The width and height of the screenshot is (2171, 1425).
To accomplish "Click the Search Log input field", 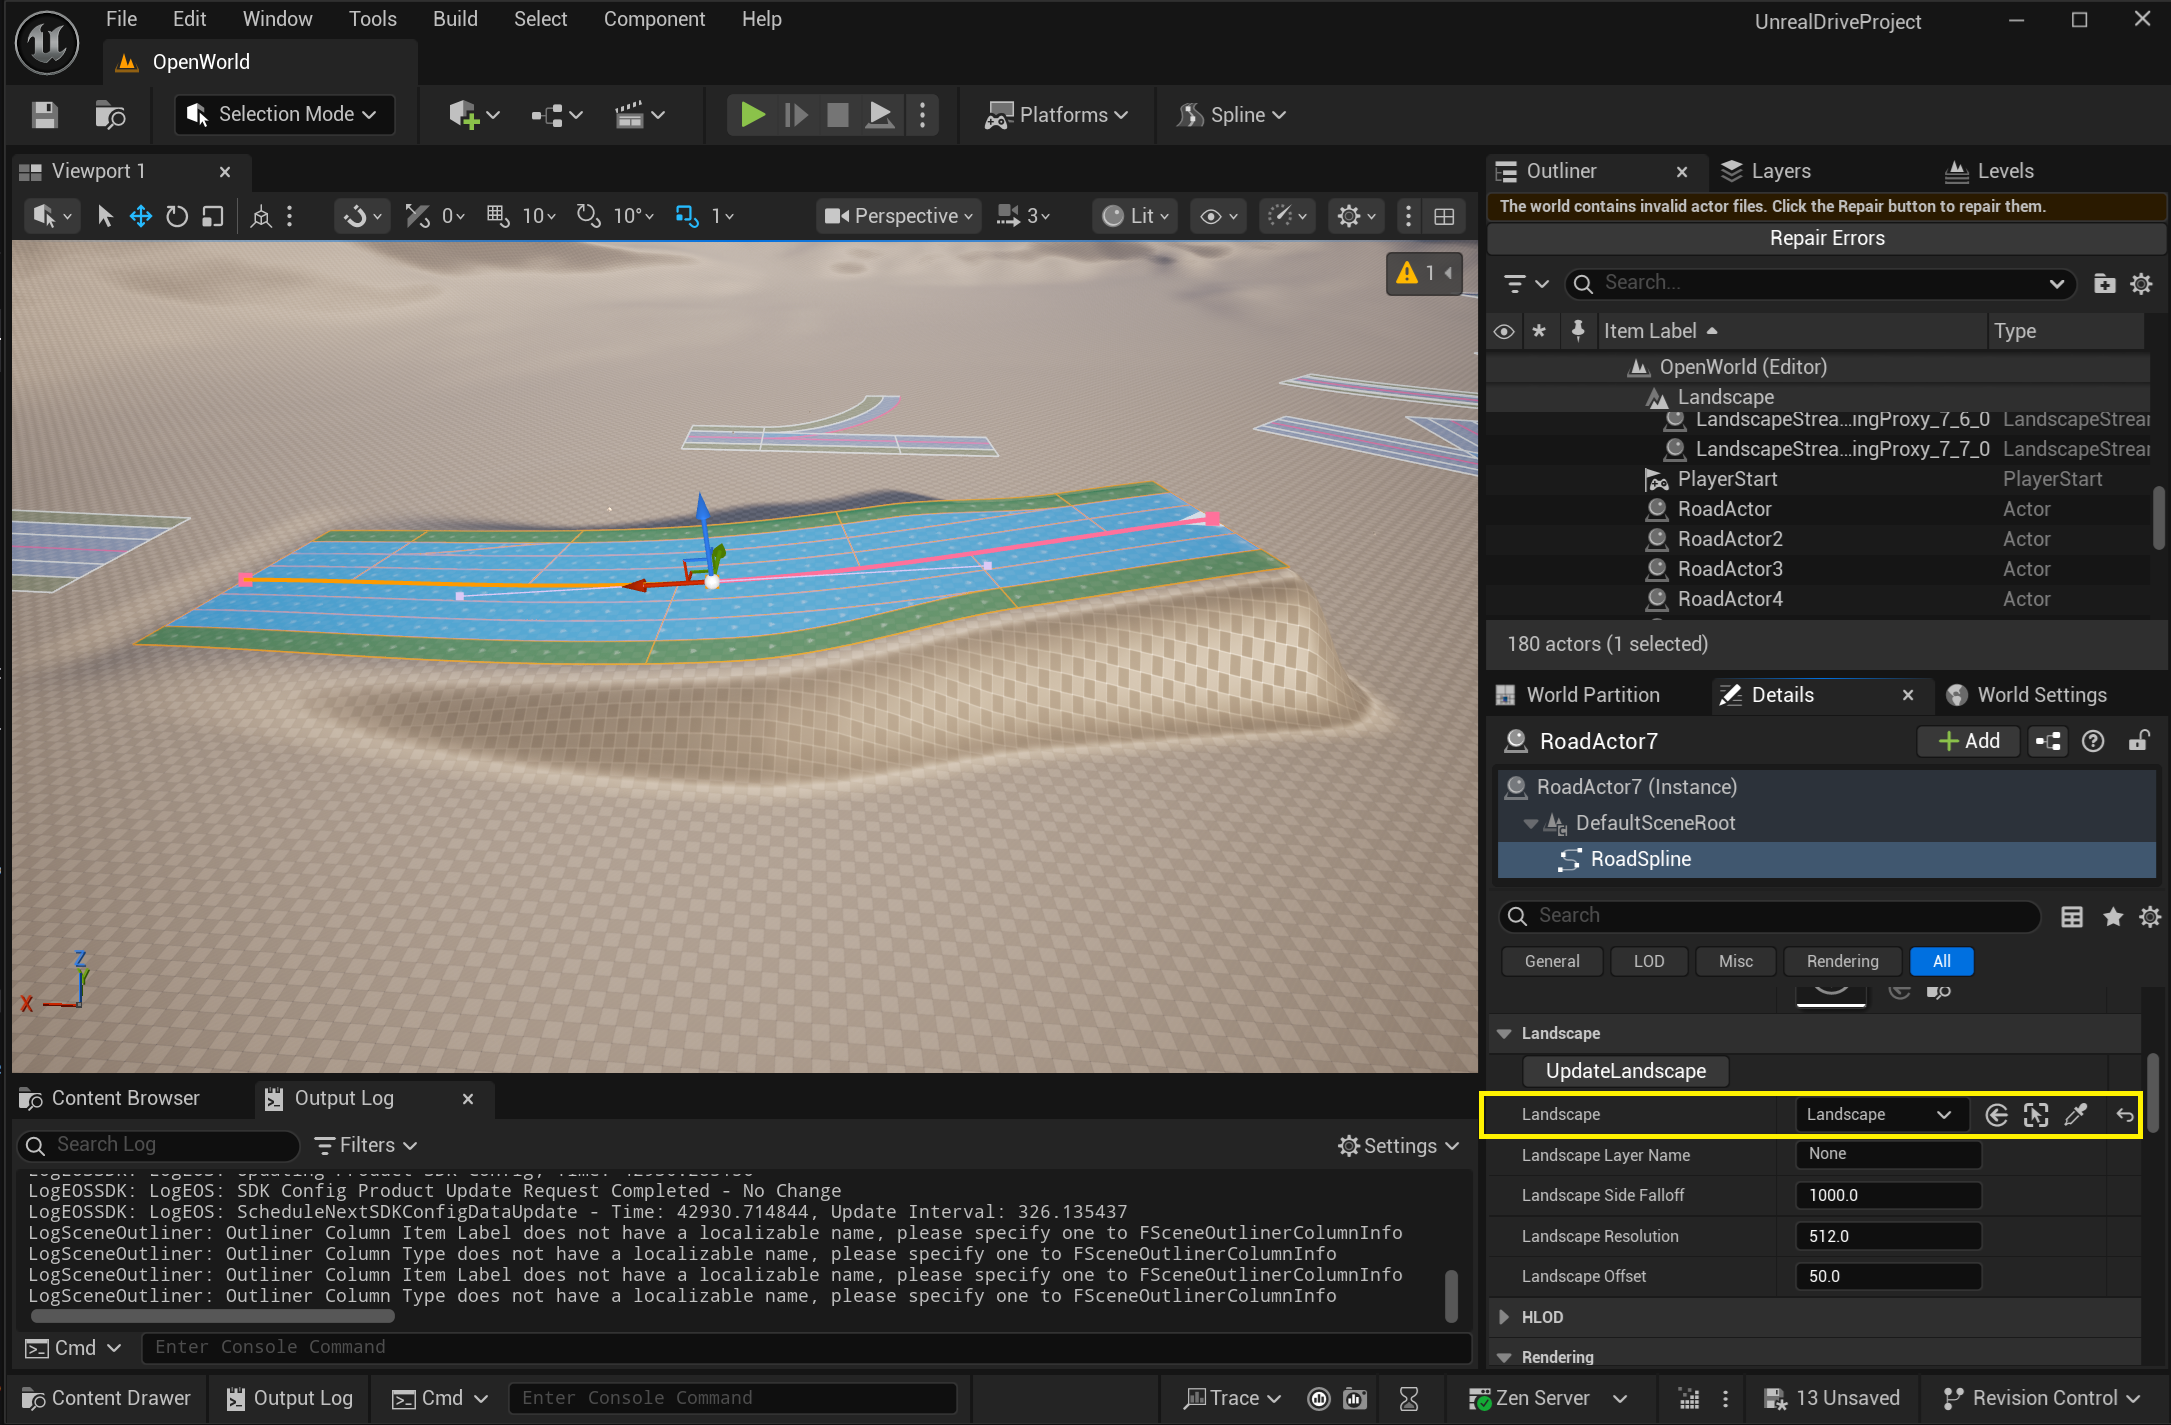I will [x=158, y=1145].
